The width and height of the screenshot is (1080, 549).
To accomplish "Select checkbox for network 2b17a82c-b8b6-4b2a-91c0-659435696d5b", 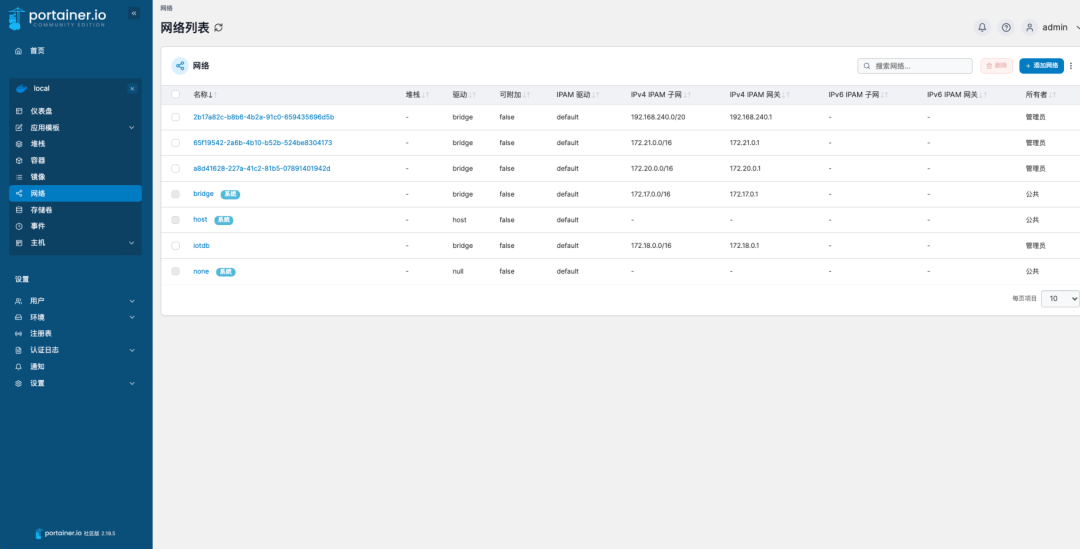I will [176, 117].
